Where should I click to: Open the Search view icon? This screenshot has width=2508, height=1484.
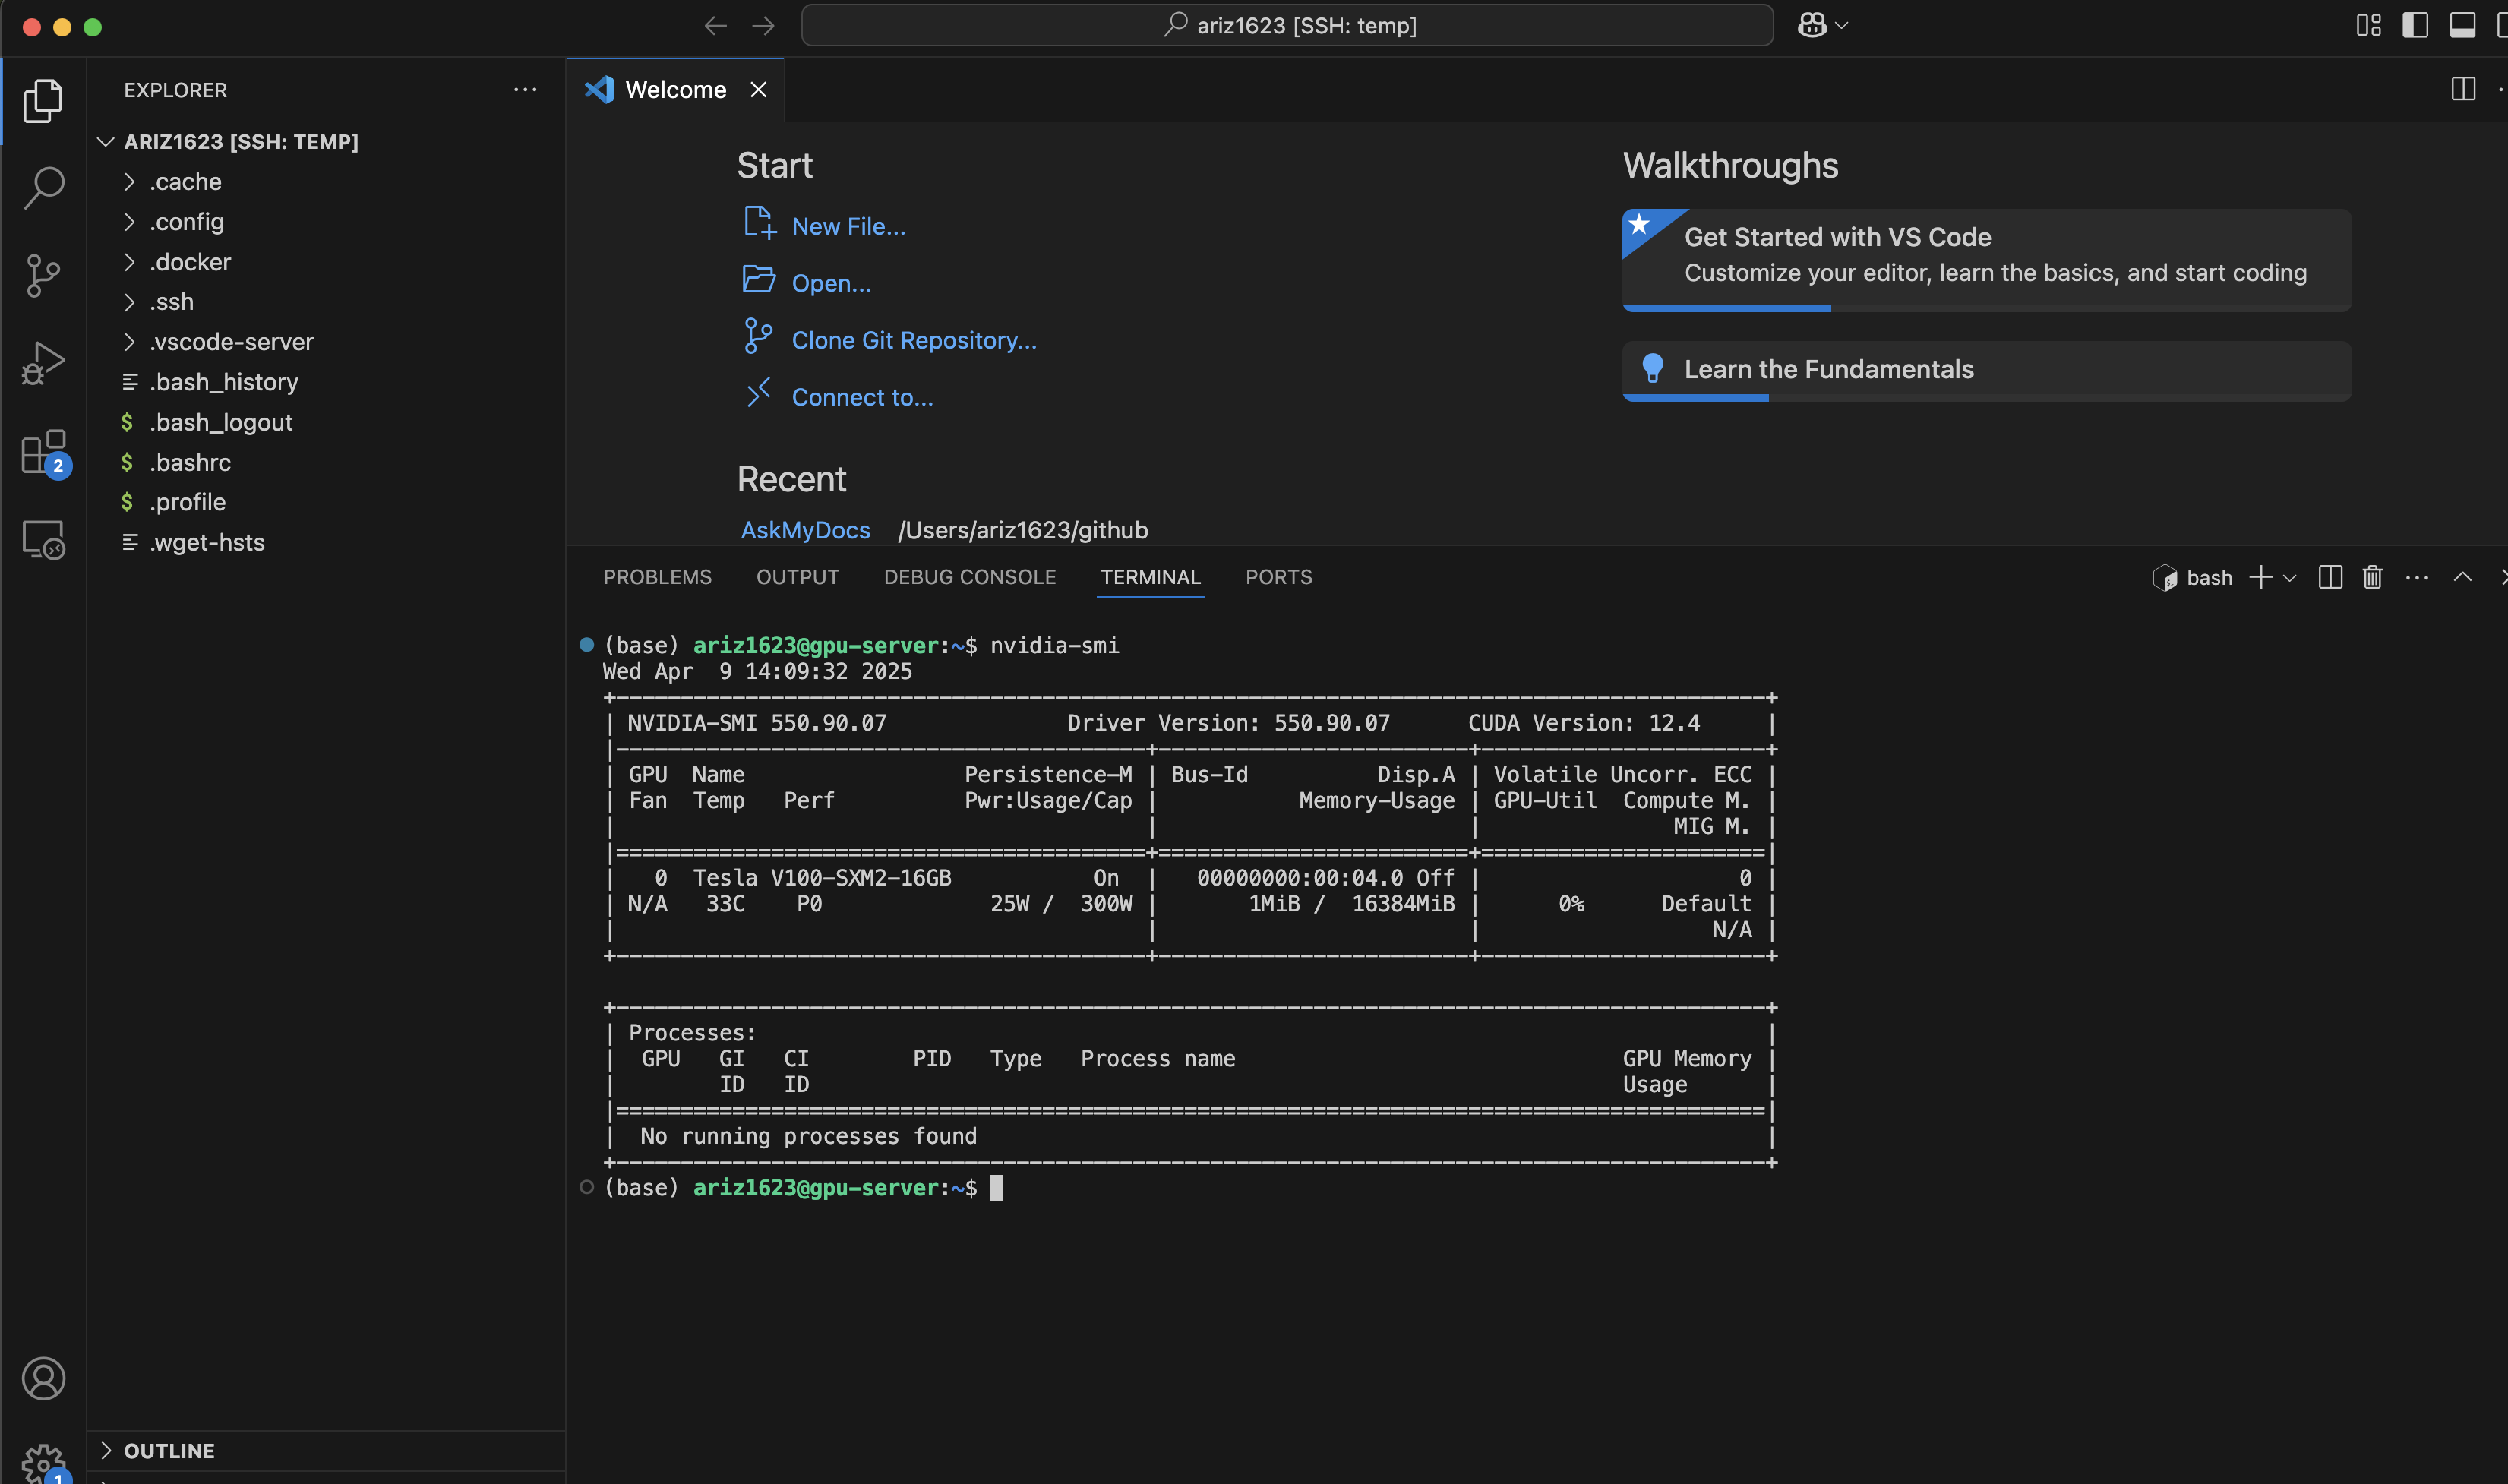pyautogui.click(x=43, y=187)
